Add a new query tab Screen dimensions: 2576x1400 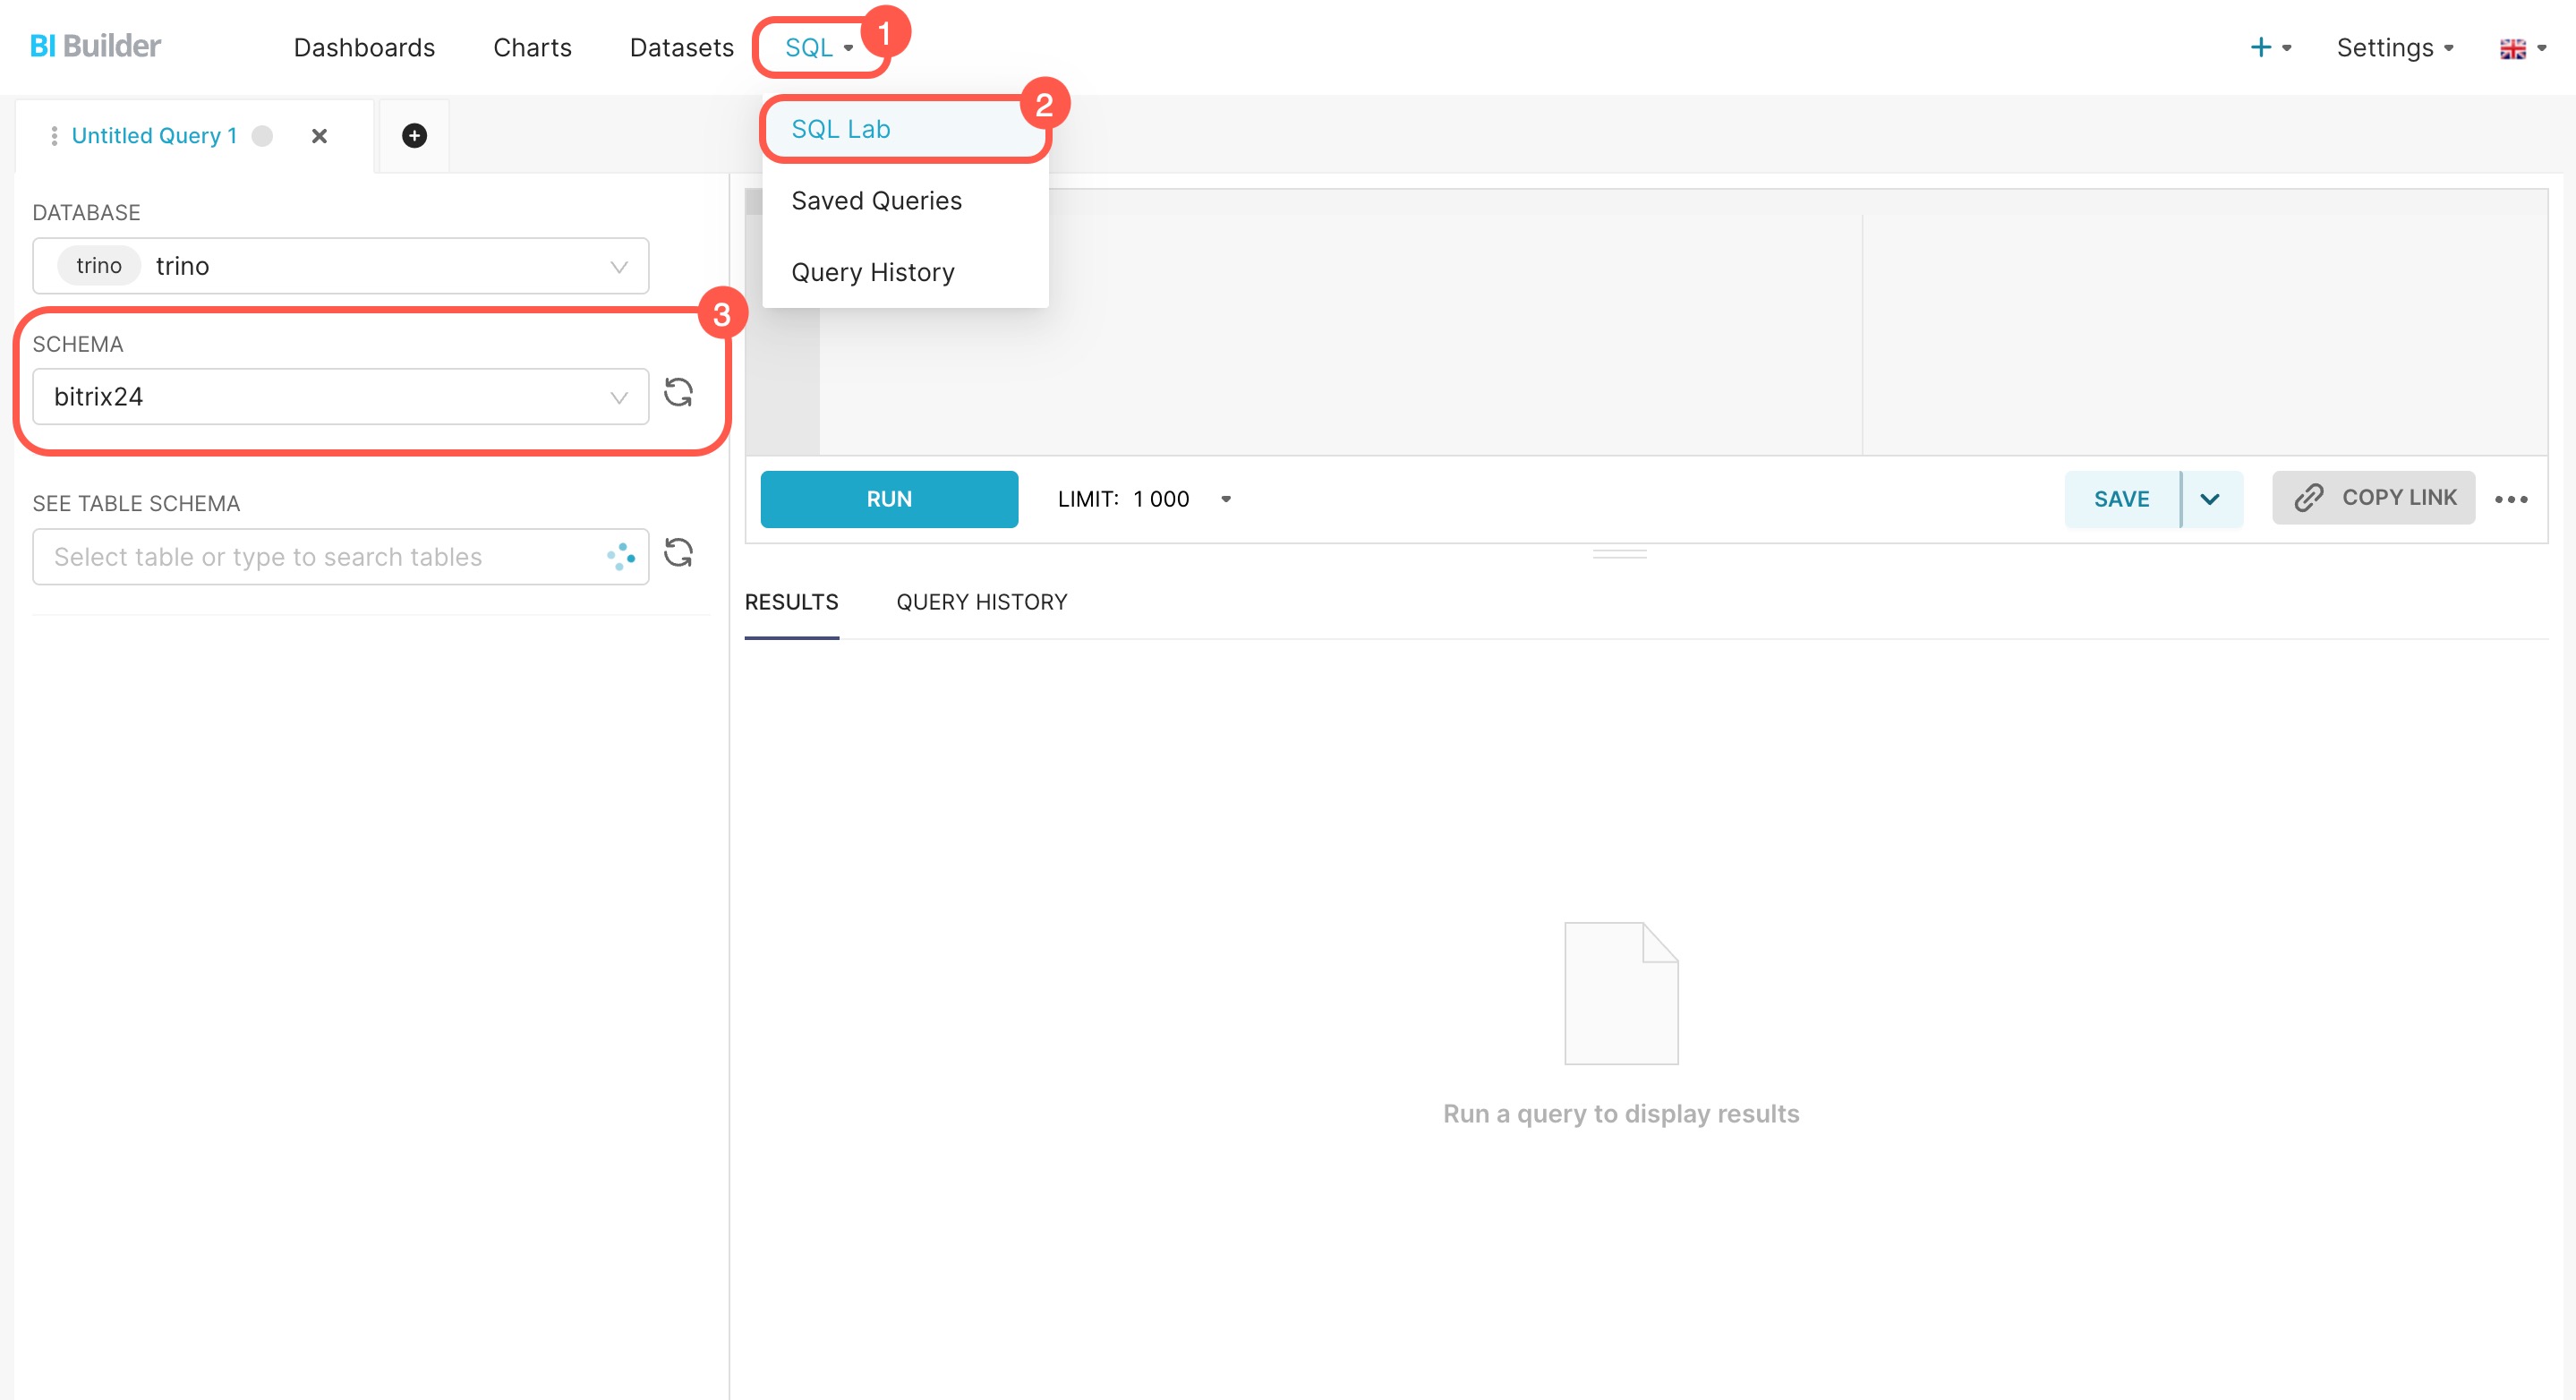pyautogui.click(x=414, y=135)
